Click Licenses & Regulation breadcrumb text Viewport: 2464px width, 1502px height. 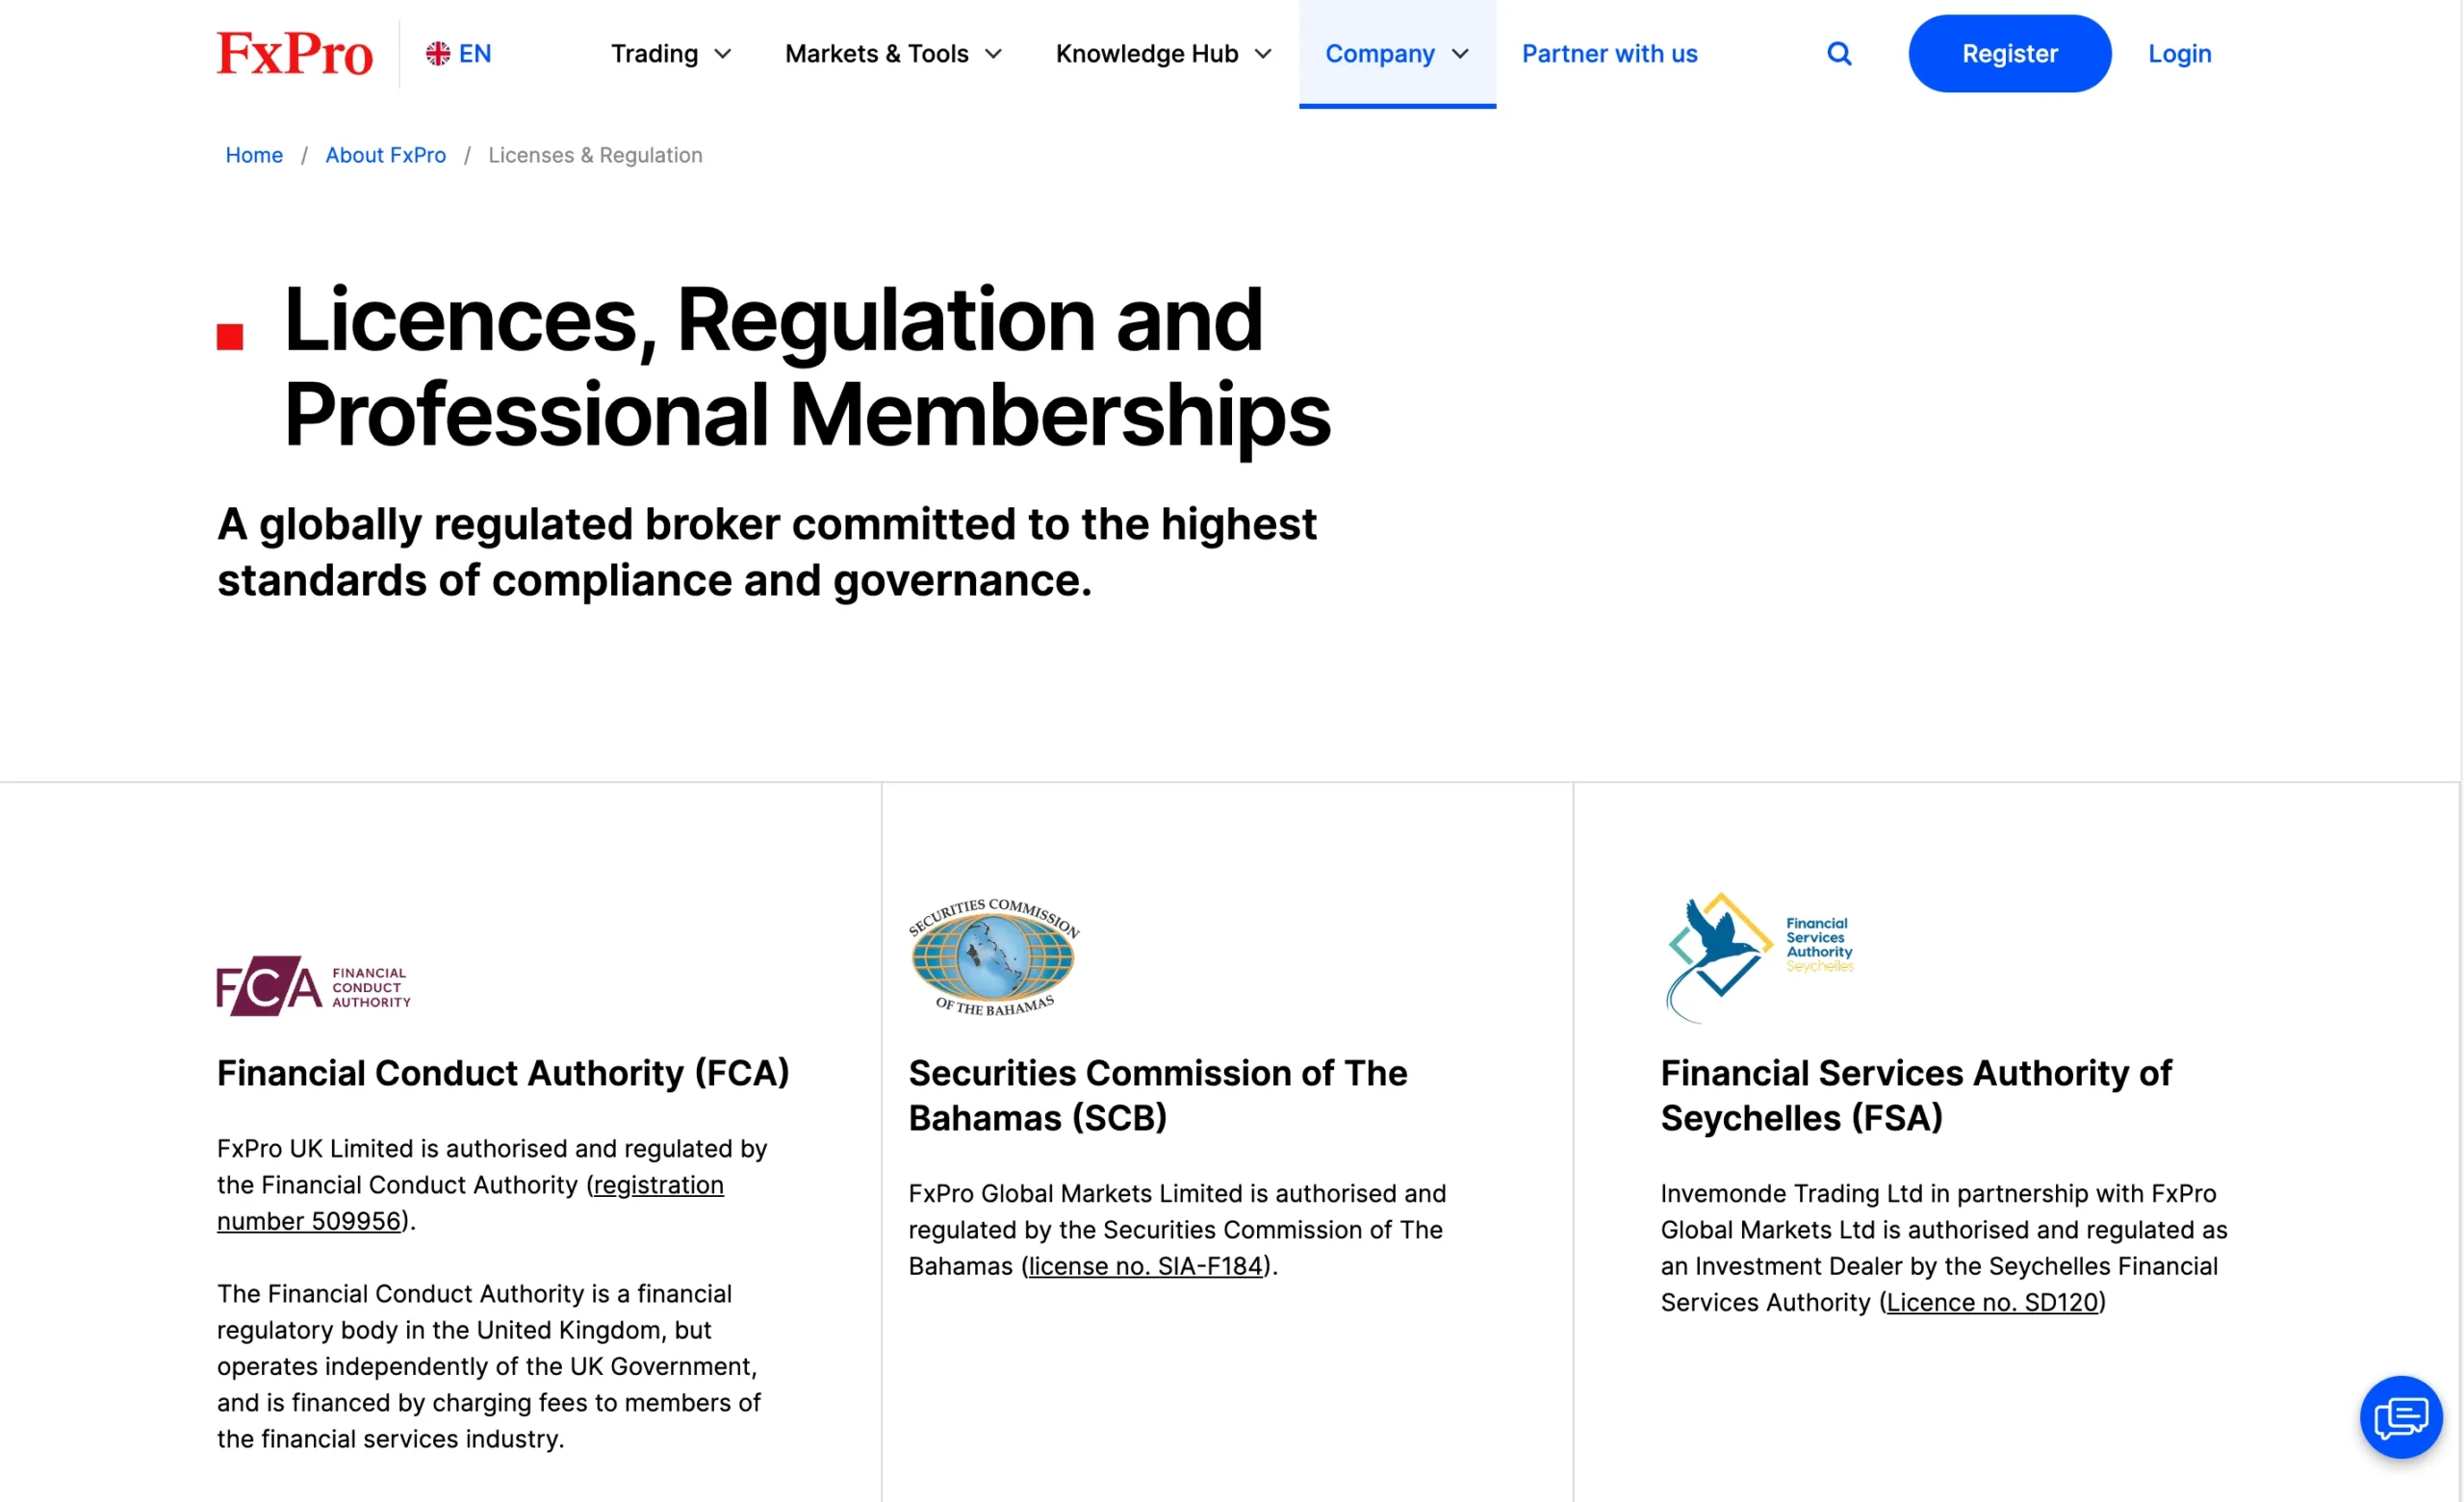[x=595, y=155]
